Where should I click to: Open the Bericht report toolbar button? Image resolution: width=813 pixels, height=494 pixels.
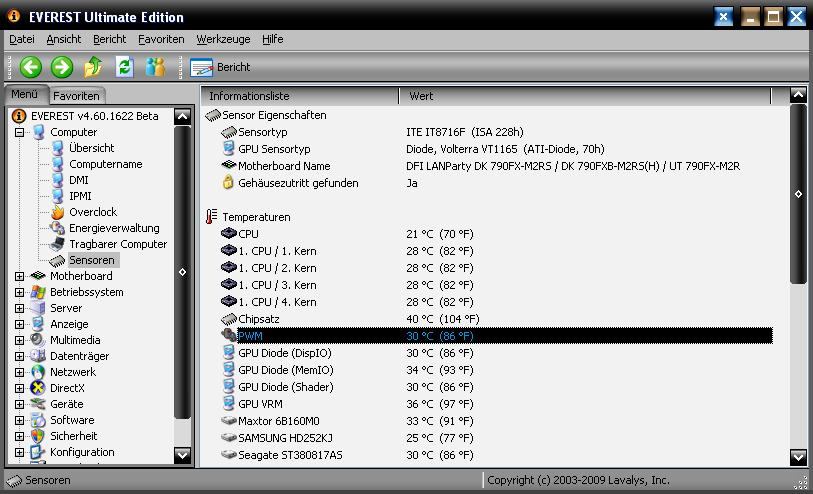[x=220, y=67]
